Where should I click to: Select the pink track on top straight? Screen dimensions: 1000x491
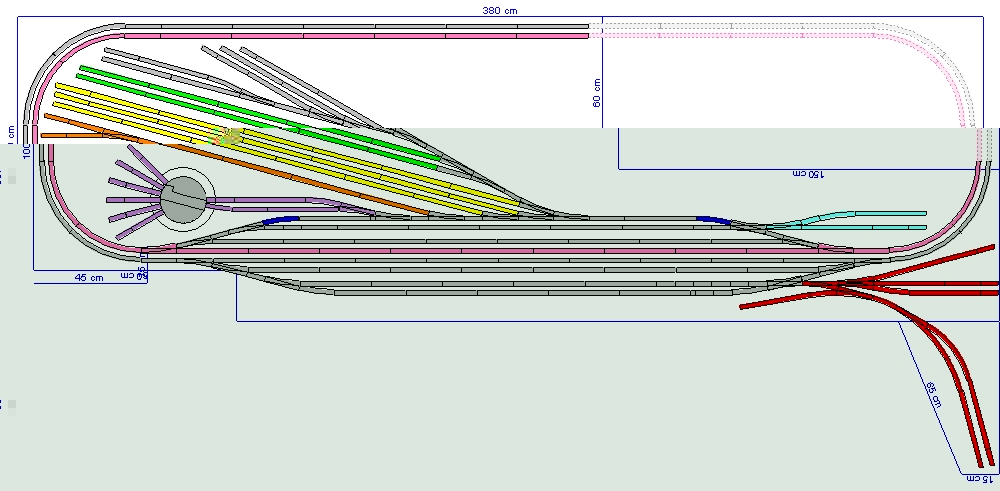(350, 36)
